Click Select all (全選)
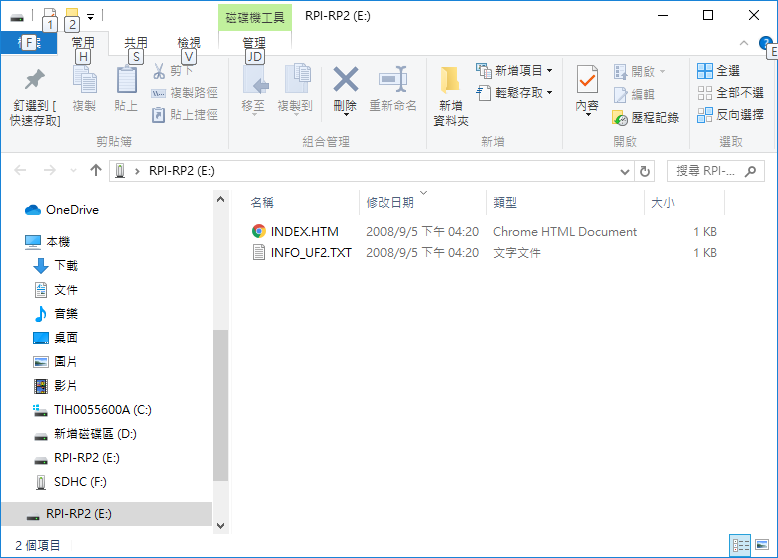 [x=718, y=71]
